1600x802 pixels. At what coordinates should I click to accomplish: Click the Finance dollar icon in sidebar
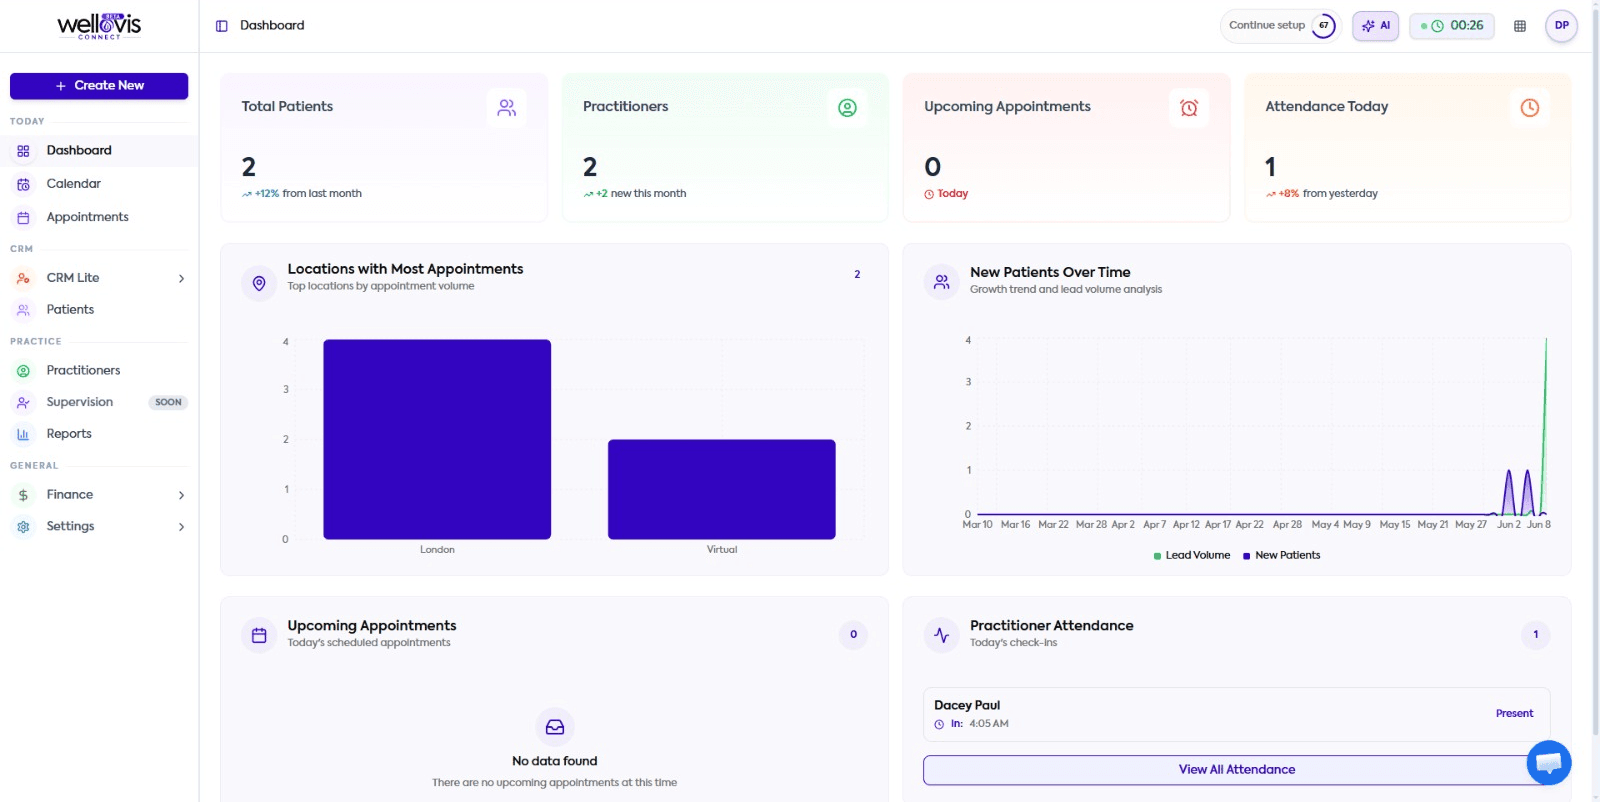tap(23, 495)
